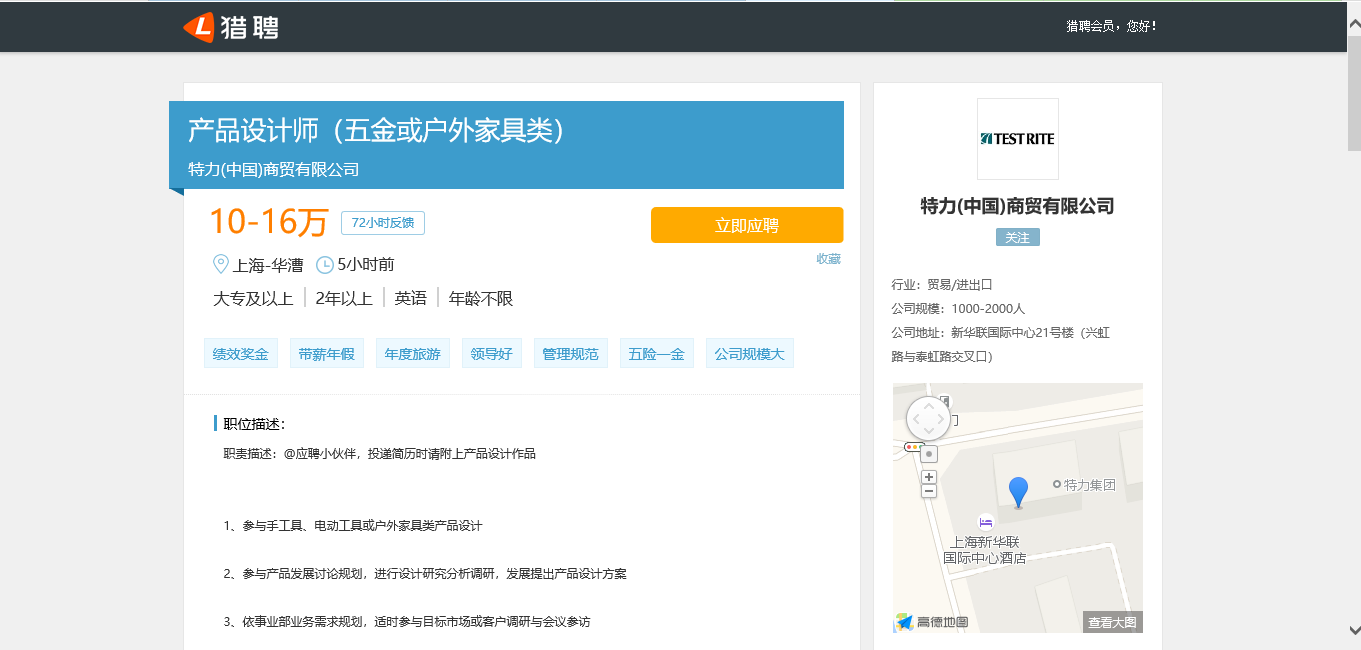The width and height of the screenshot is (1361, 650).
Task: Open the large map via 查看大图
Action: [1111, 621]
